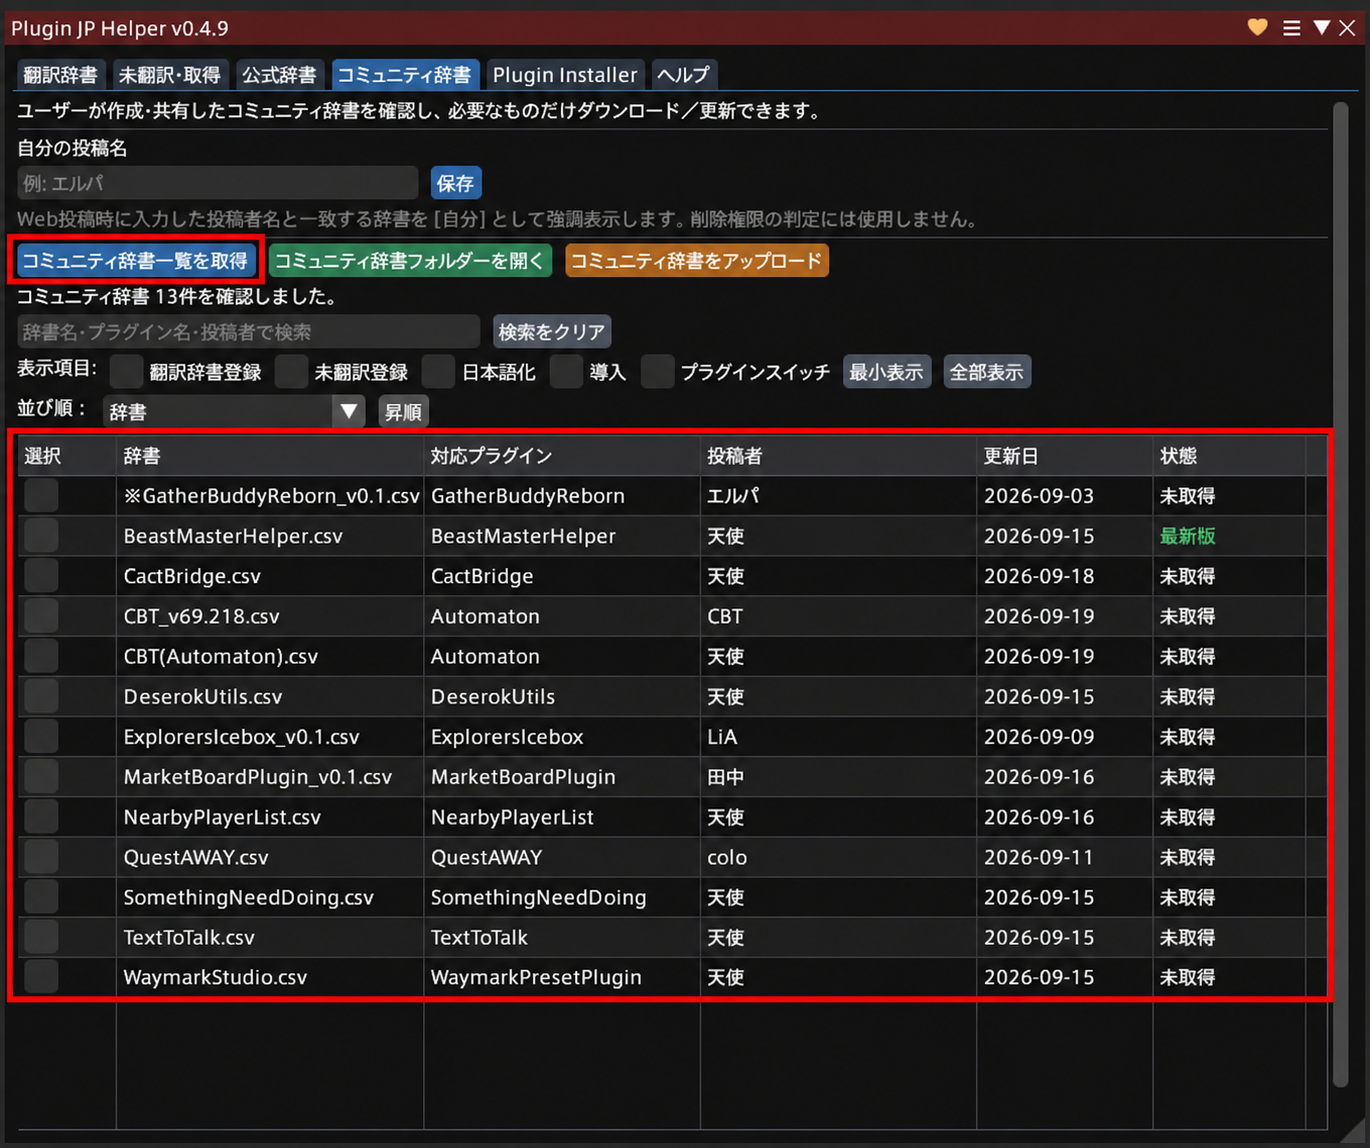
Task: Click 検索をクリア button
Action: tap(552, 332)
